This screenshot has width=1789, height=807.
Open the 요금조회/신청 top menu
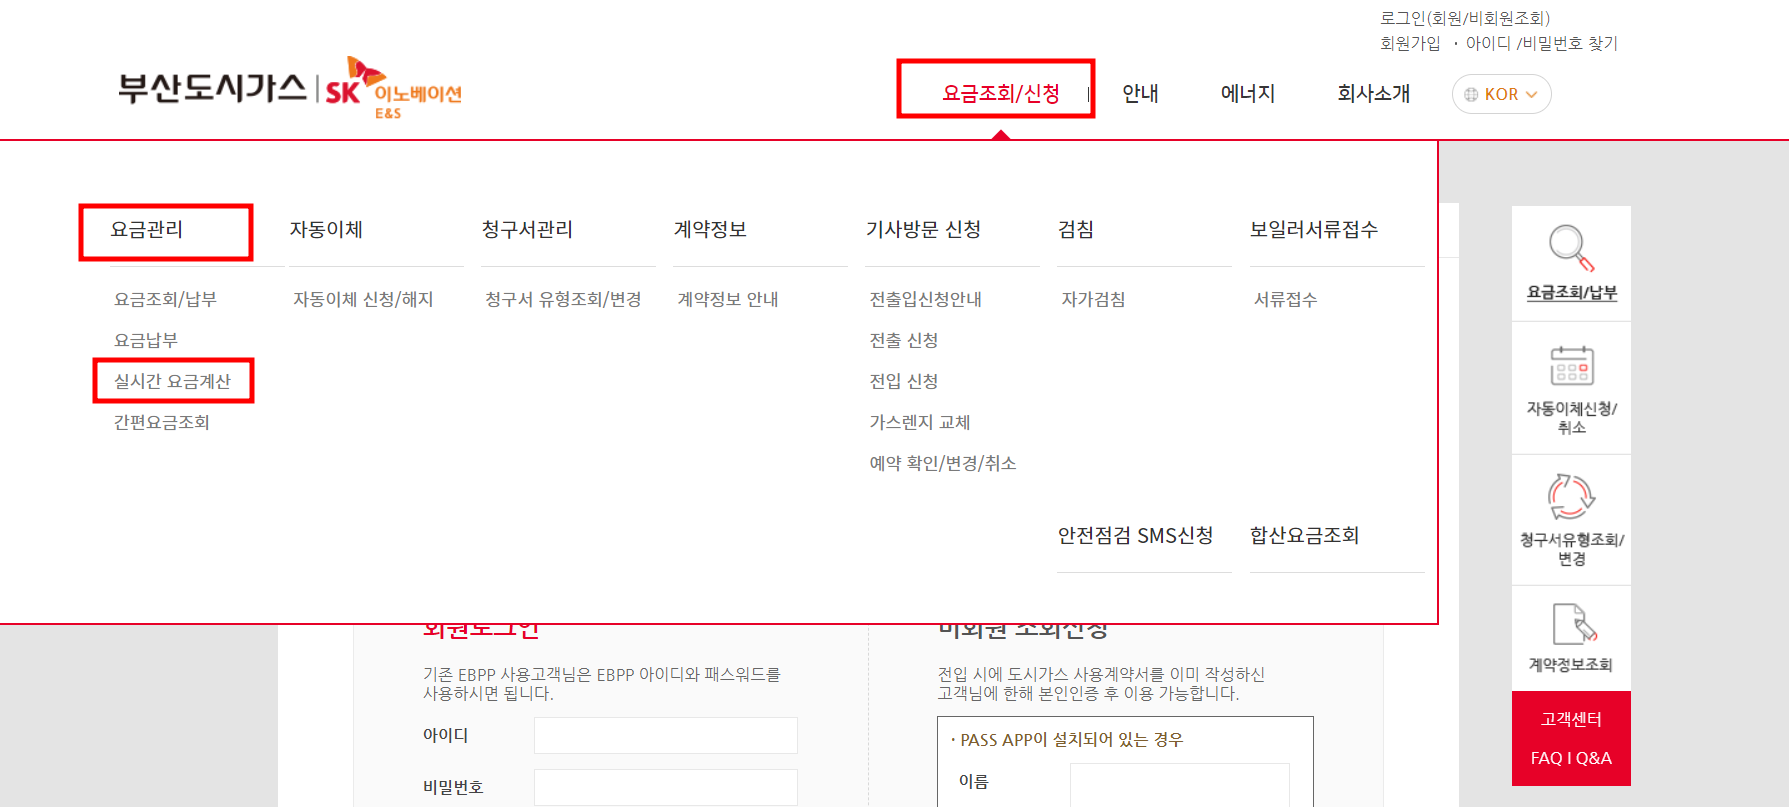click(1001, 93)
